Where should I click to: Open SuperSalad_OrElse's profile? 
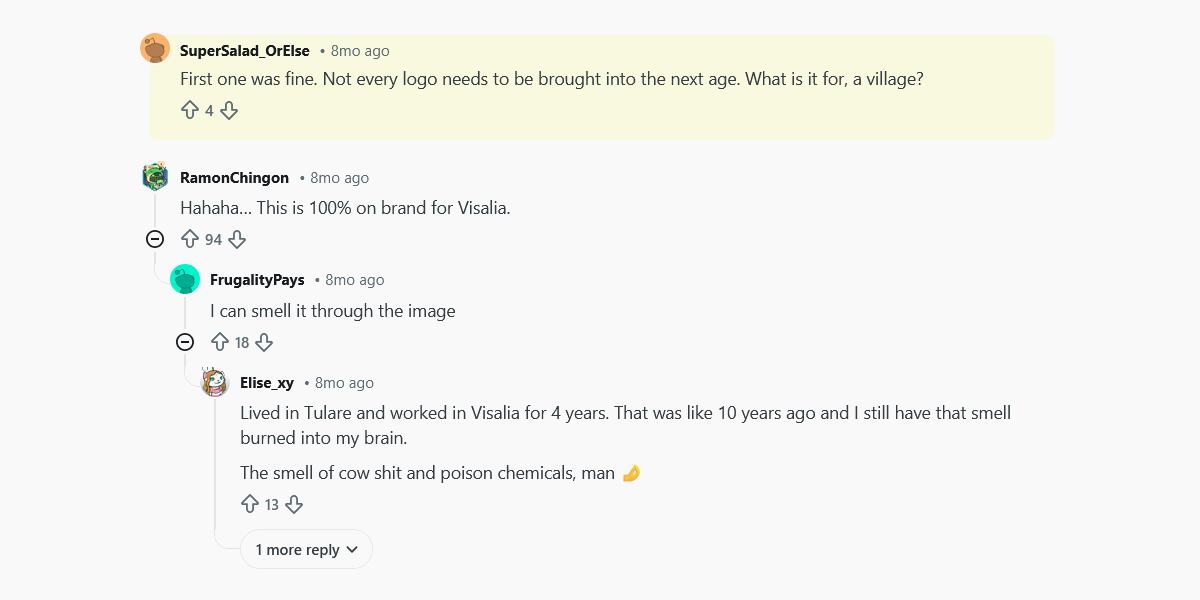(x=243, y=50)
